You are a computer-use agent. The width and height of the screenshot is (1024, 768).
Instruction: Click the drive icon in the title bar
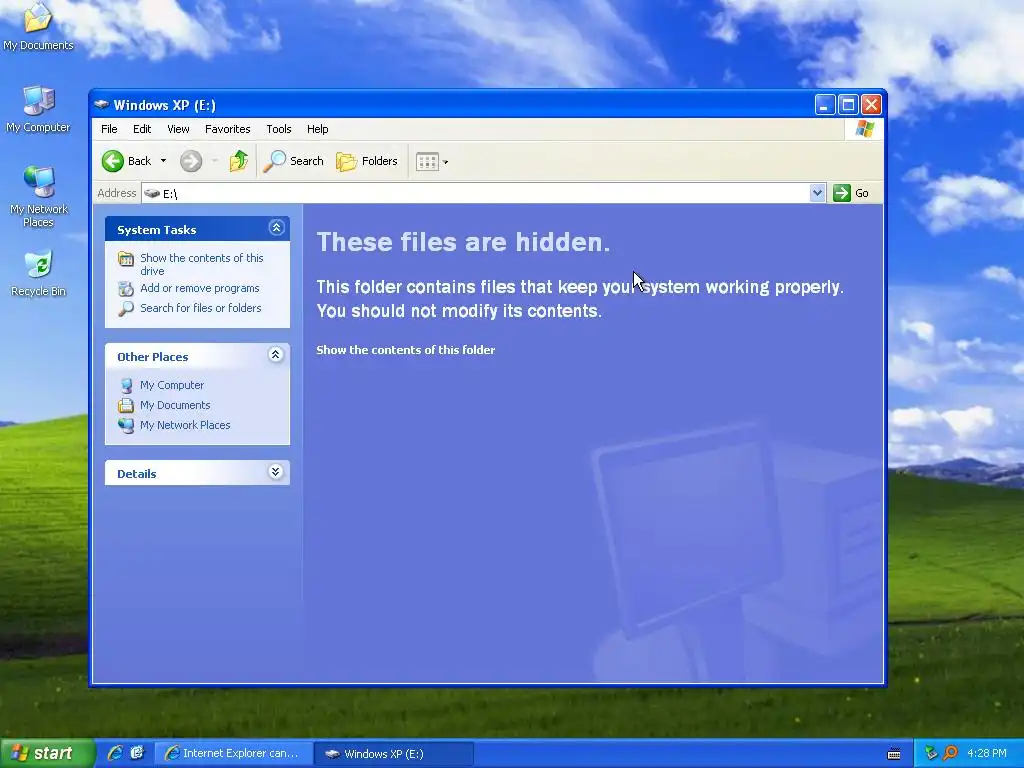pos(101,104)
